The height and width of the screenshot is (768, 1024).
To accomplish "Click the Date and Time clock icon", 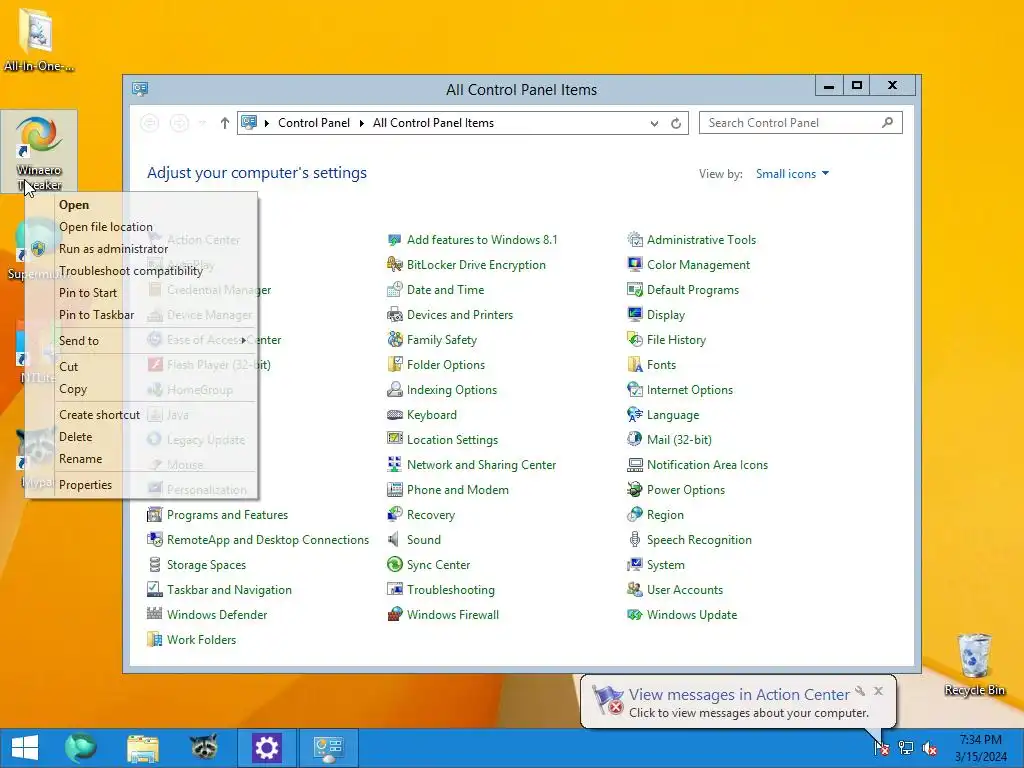I will pos(394,289).
